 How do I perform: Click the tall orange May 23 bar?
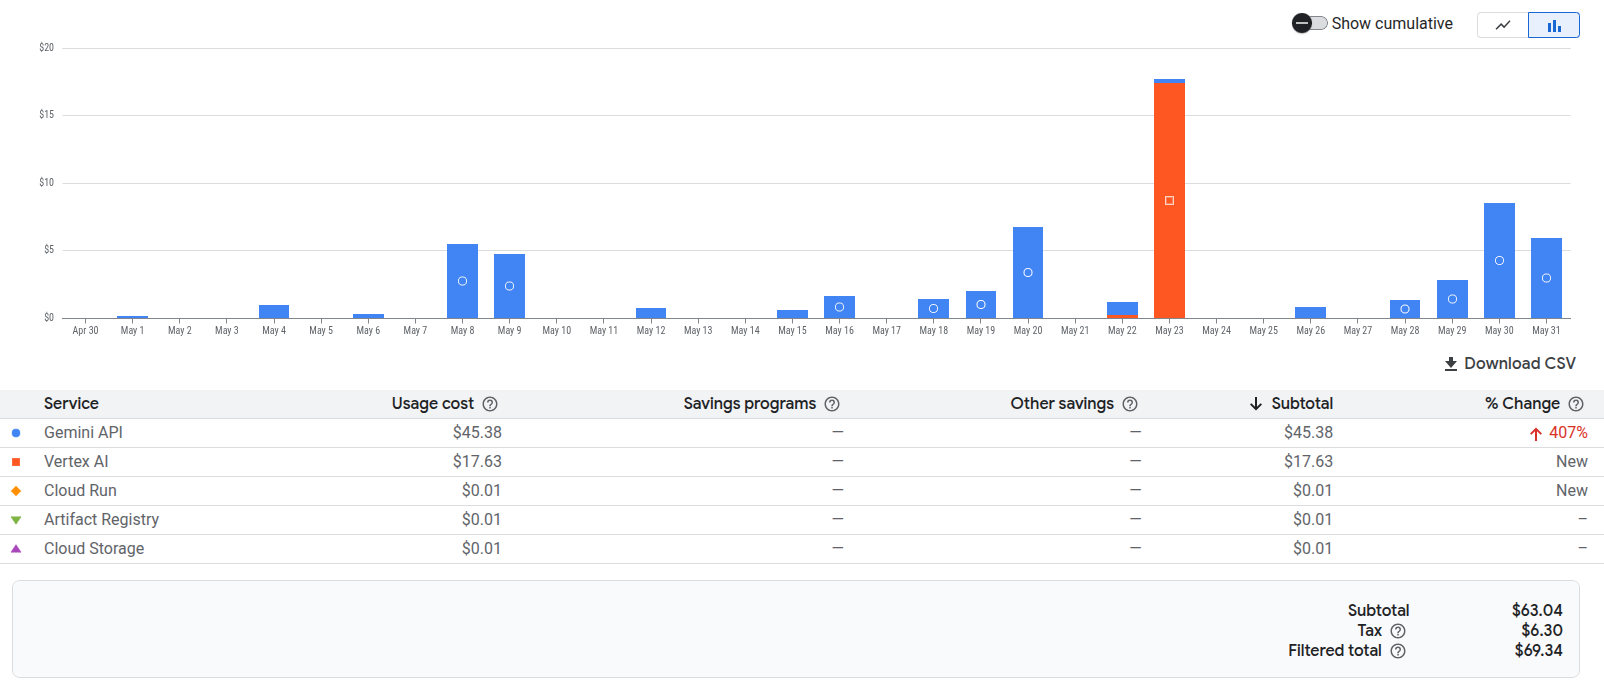tap(1169, 200)
